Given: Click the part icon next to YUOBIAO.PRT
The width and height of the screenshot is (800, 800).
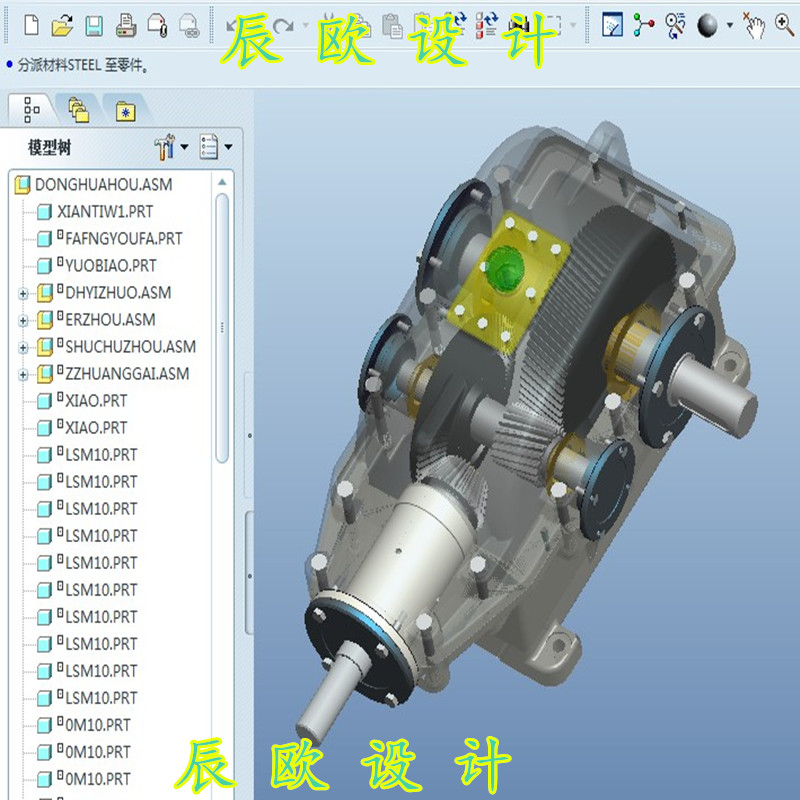Looking at the screenshot, I should [x=44, y=266].
